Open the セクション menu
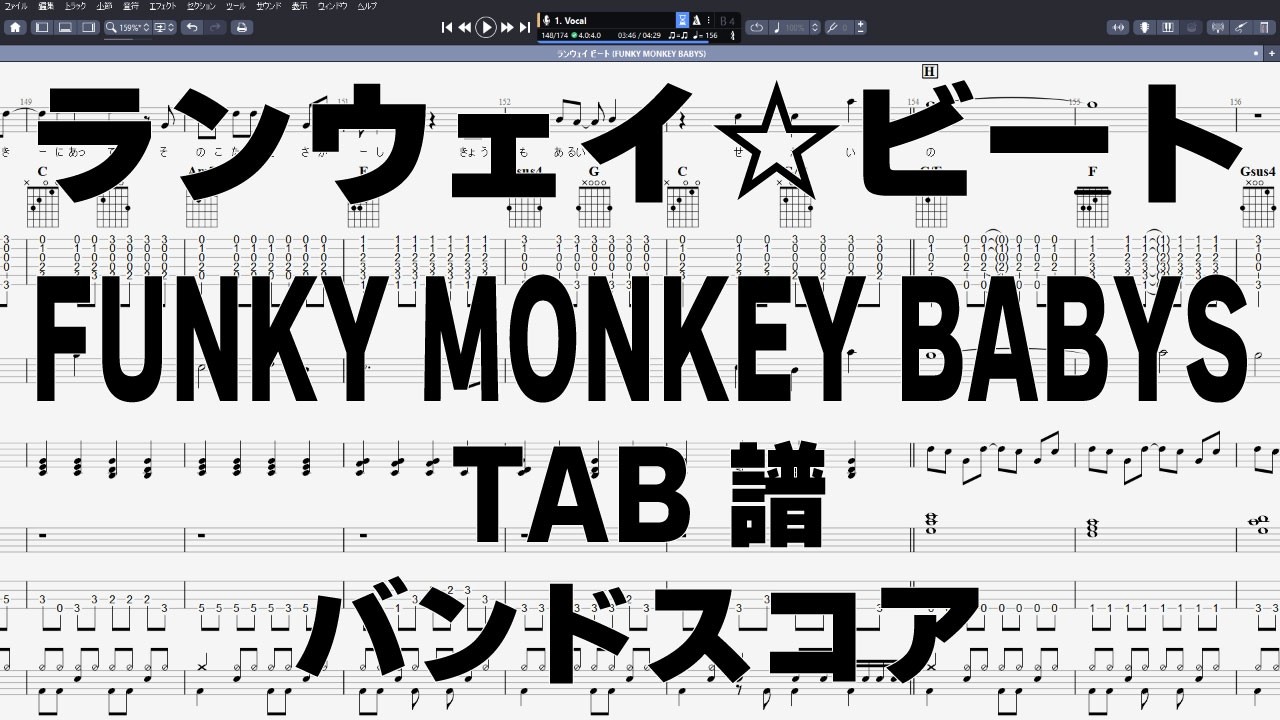 coord(202,6)
